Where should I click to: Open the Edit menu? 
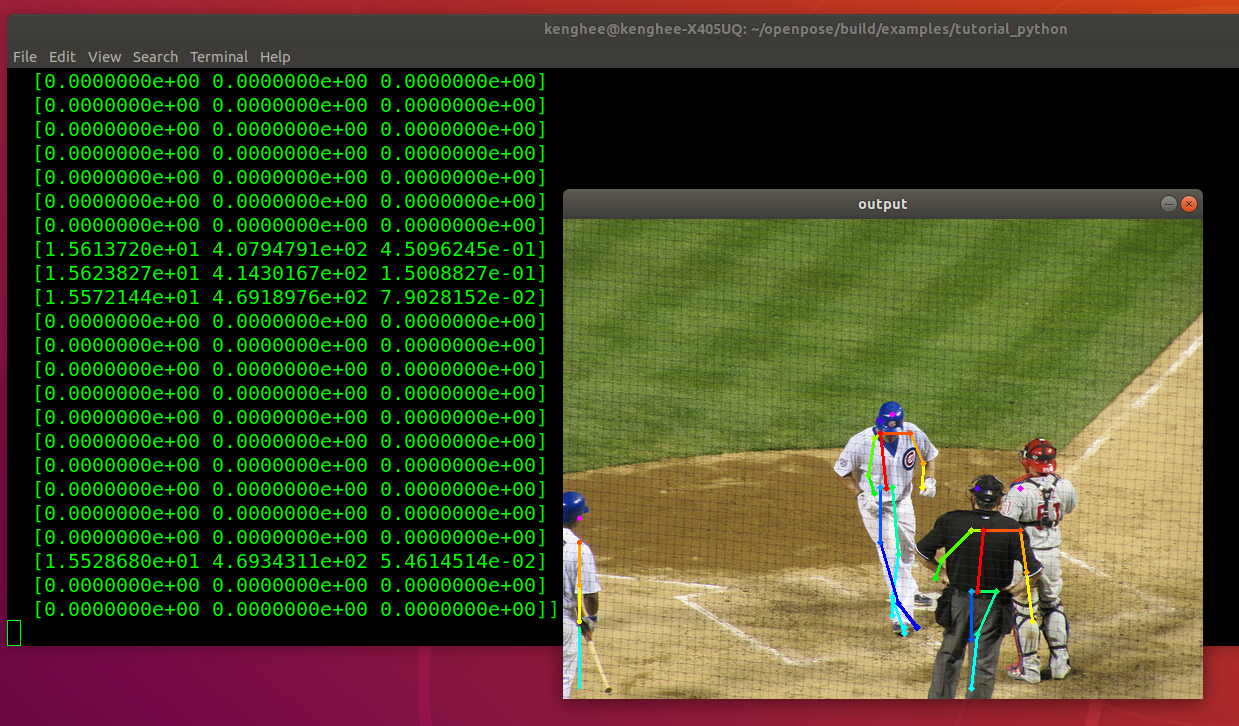click(x=62, y=57)
